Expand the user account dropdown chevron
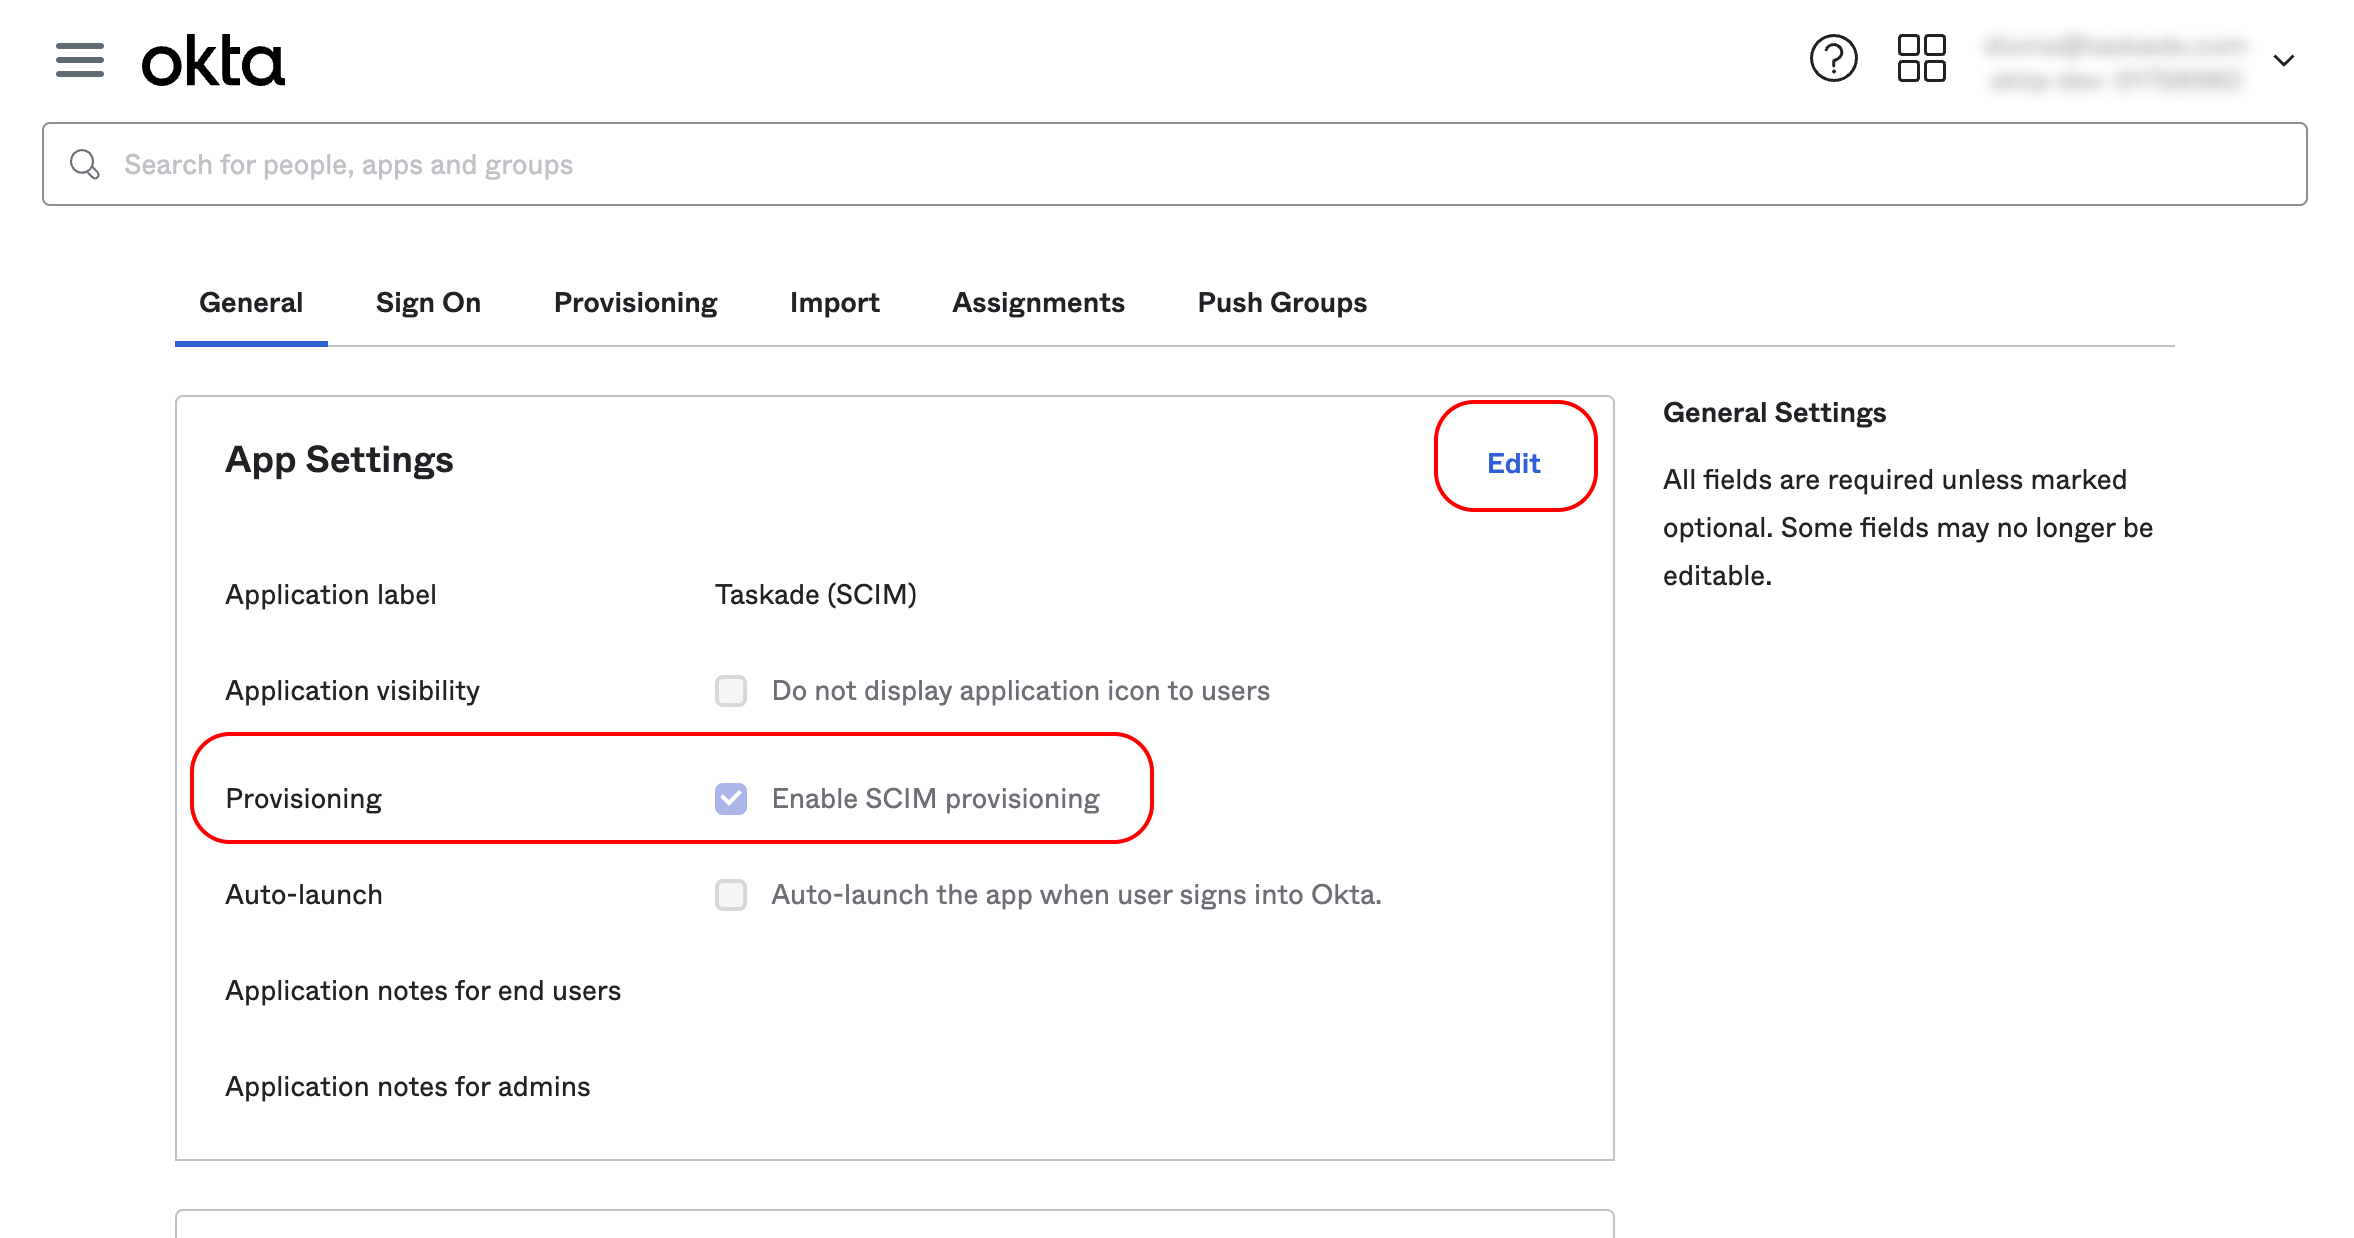Image resolution: width=2354 pixels, height=1238 pixels. click(2283, 61)
